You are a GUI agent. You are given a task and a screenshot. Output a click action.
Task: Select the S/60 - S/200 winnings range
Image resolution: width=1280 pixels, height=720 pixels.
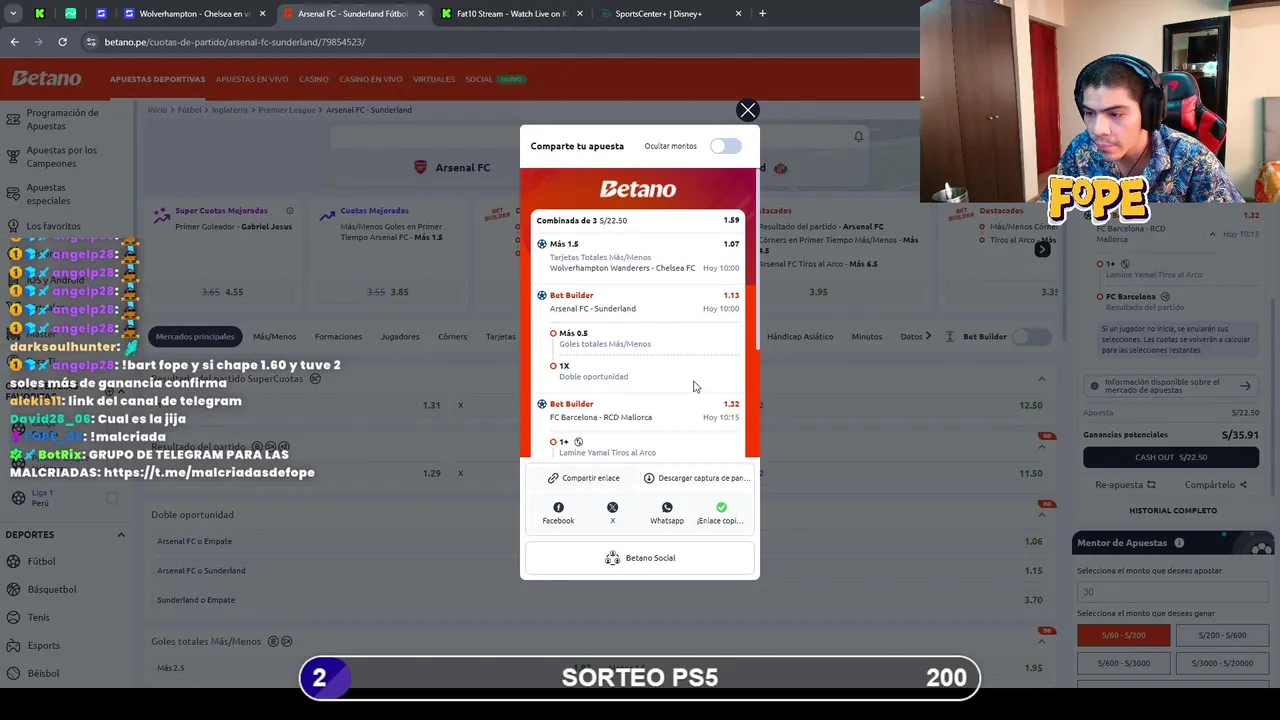click(x=1124, y=635)
